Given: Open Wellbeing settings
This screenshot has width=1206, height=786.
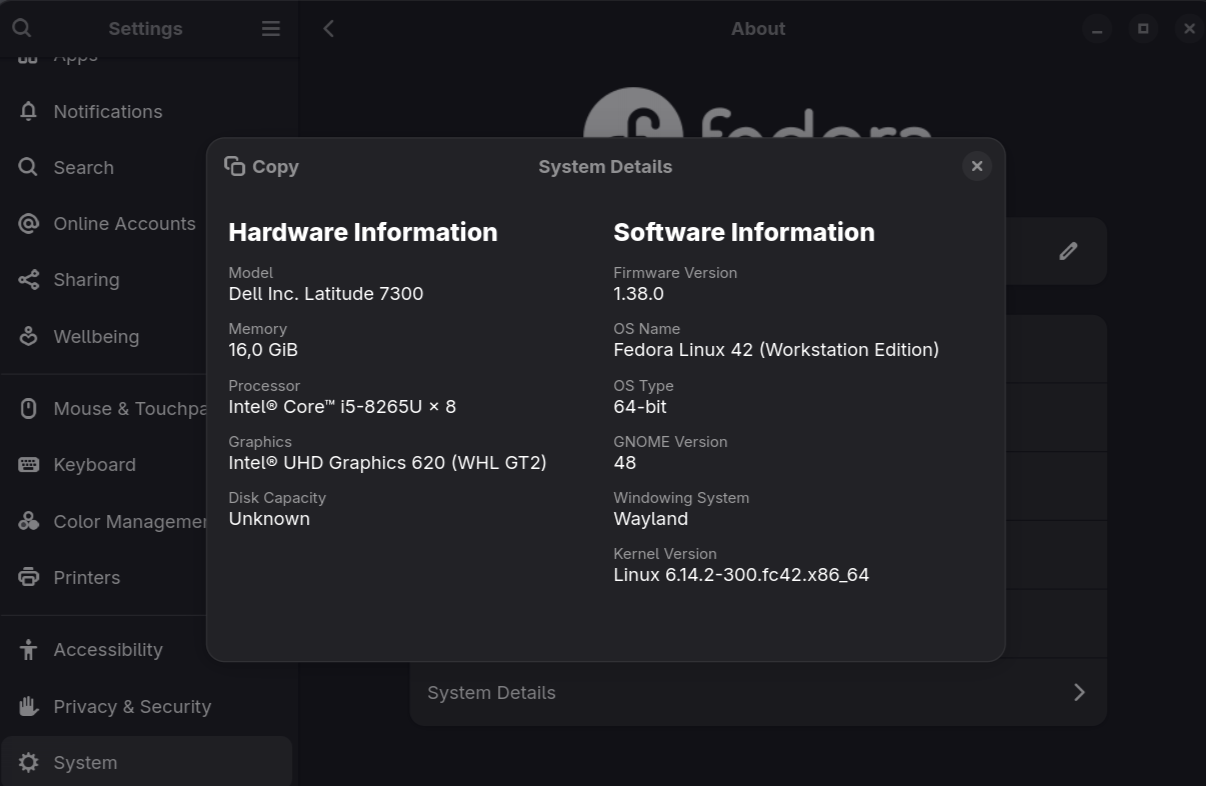Looking at the screenshot, I should point(96,337).
